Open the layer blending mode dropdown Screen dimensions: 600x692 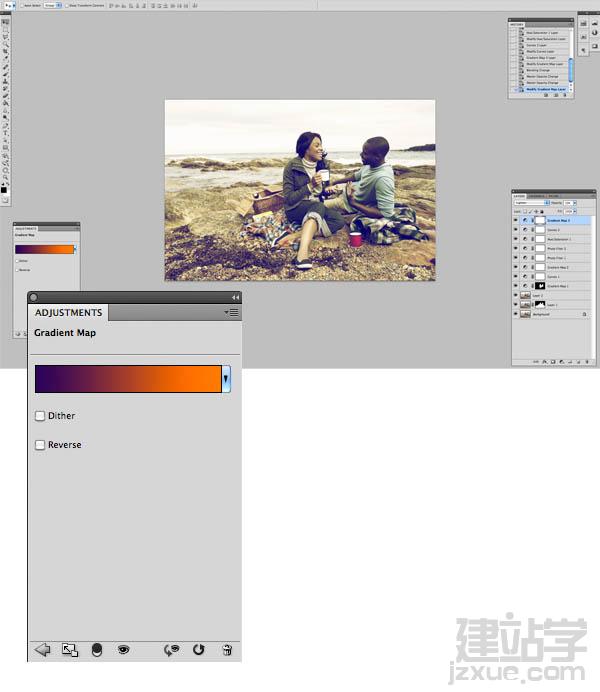point(532,203)
